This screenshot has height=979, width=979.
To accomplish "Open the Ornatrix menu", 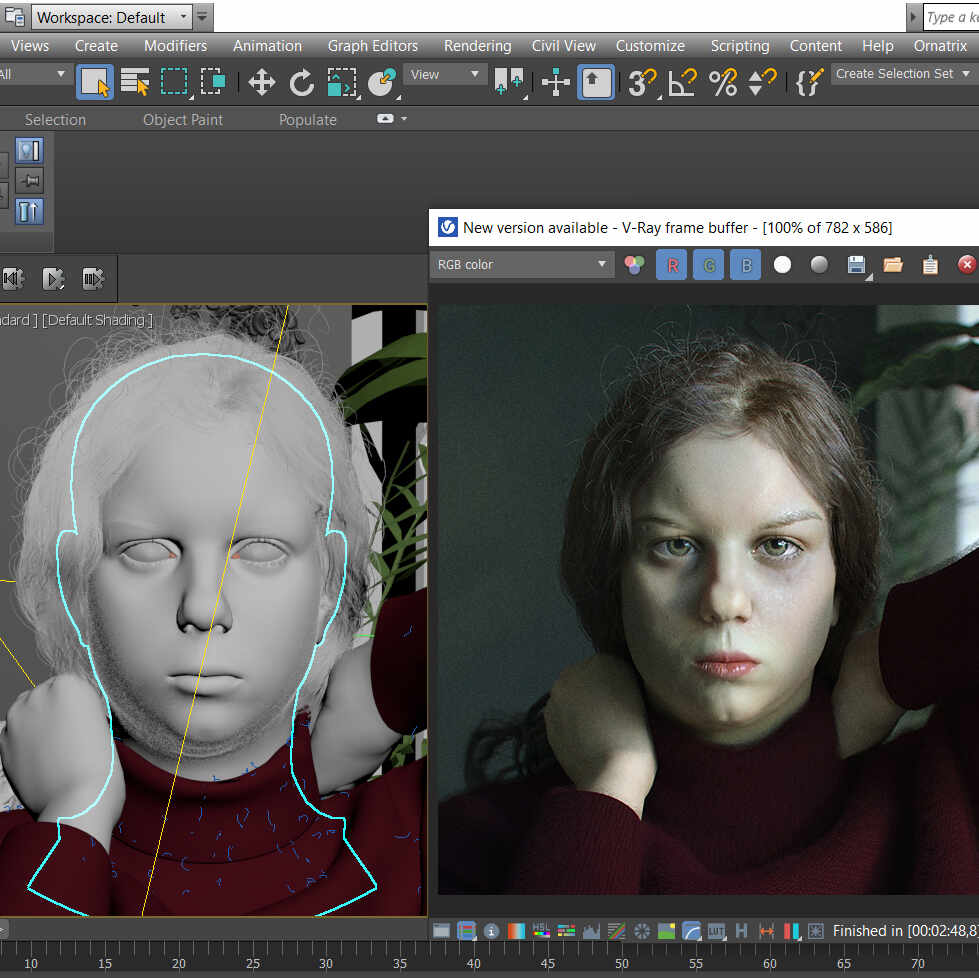I will tap(940, 46).
